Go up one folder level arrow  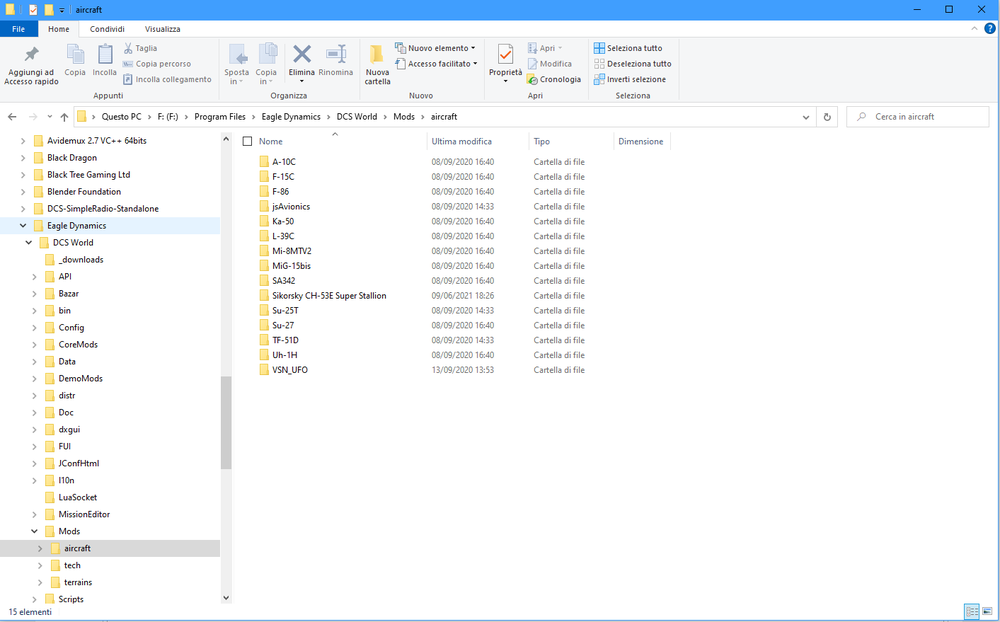point(64,117)
